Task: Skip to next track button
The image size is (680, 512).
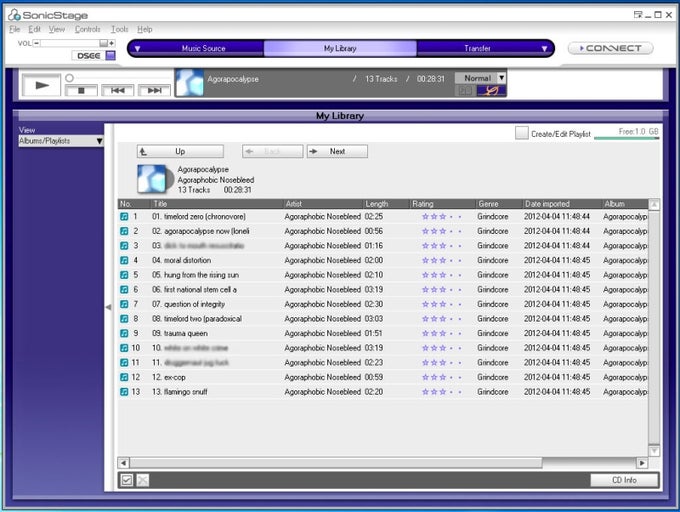Action: pyautogui.click(x=154, y=91)
